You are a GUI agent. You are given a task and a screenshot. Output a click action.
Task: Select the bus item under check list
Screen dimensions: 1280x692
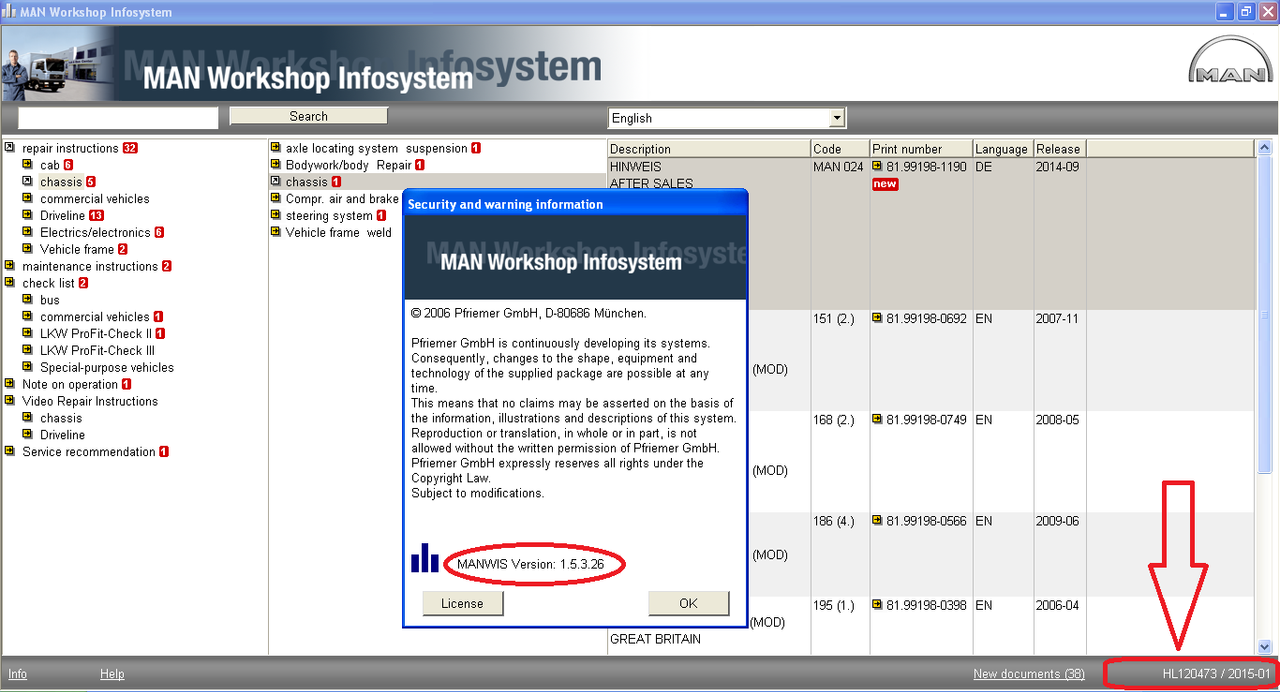(x=50, y=300)
